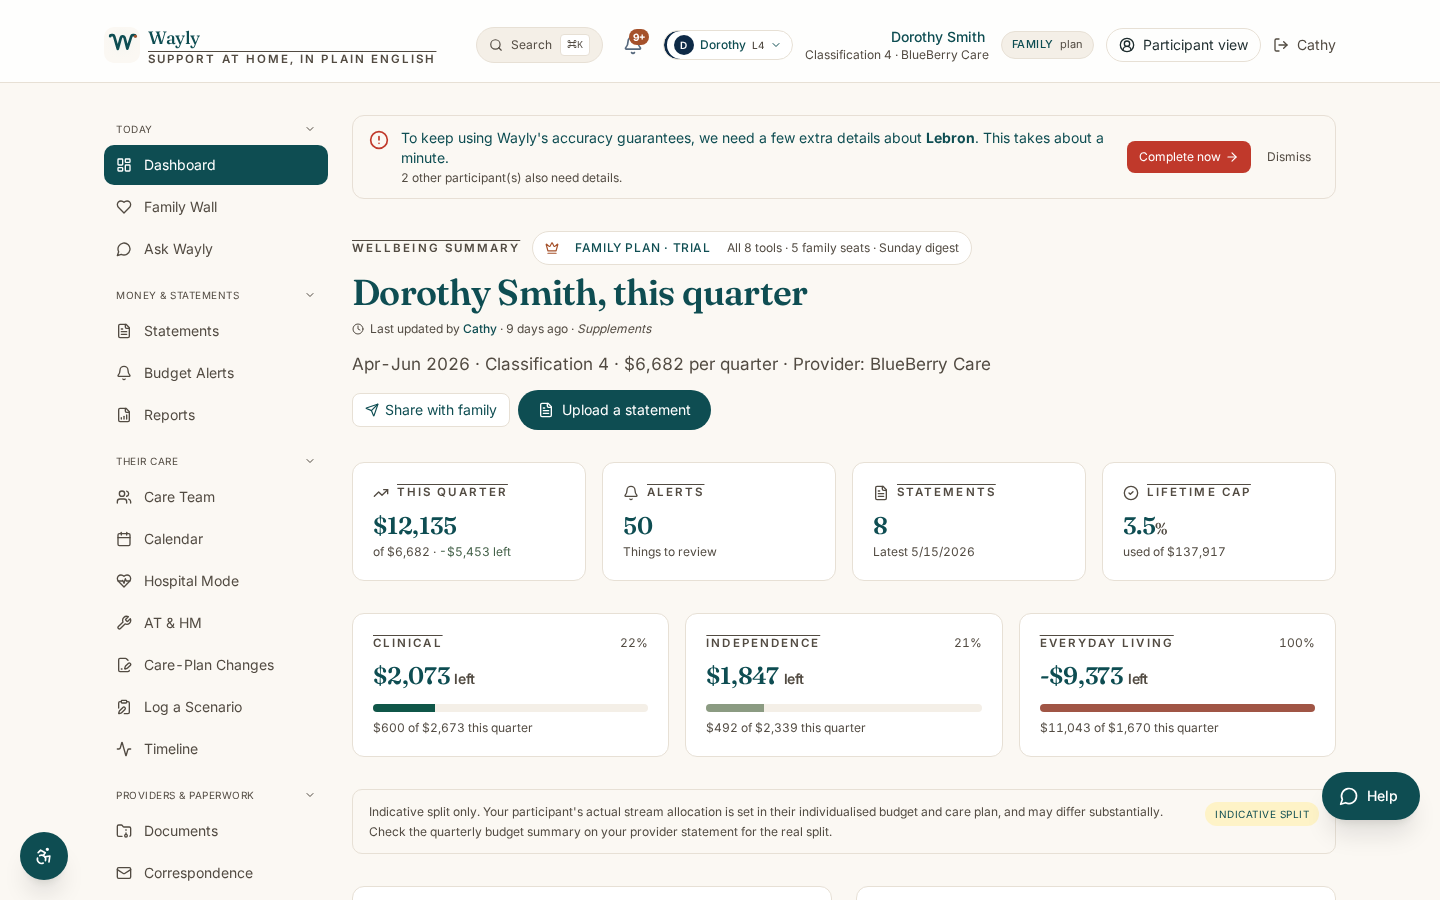Click the Lifetime Cap check-circle icon
The height and width of the screenshot is (900, 1440).
pyautogui.click(x=1131, y=493)
